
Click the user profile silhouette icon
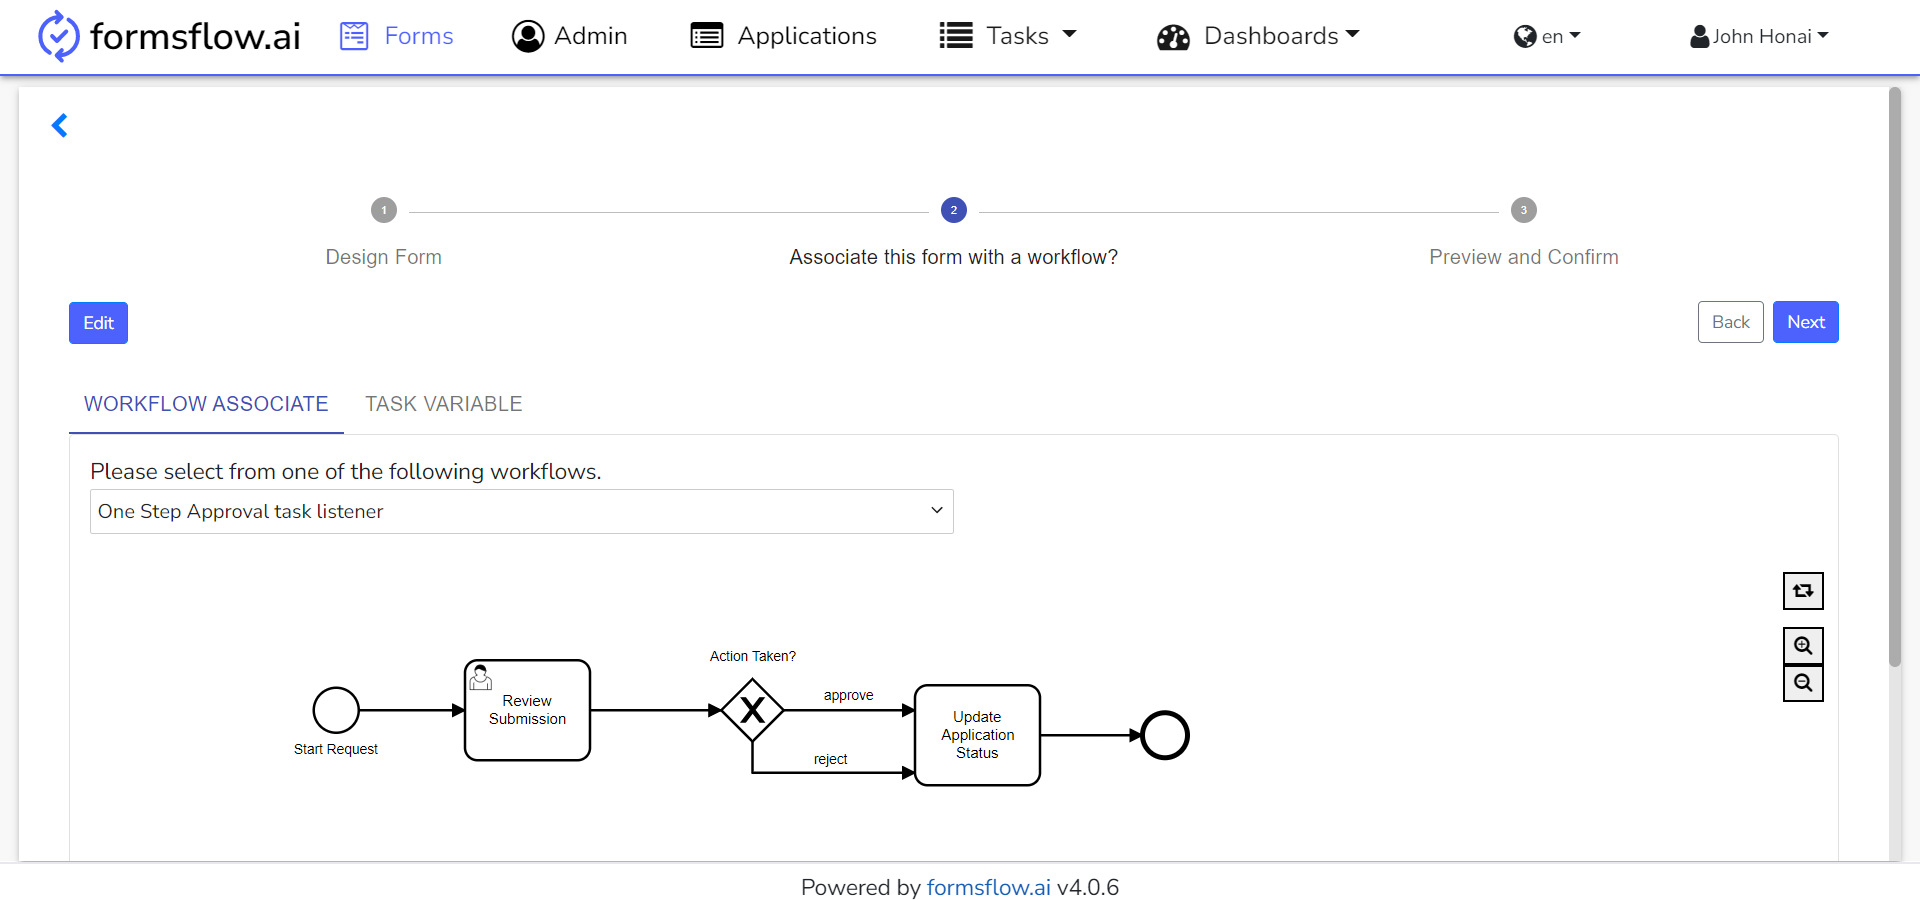pyautogui.click(x=1700, y=37)
